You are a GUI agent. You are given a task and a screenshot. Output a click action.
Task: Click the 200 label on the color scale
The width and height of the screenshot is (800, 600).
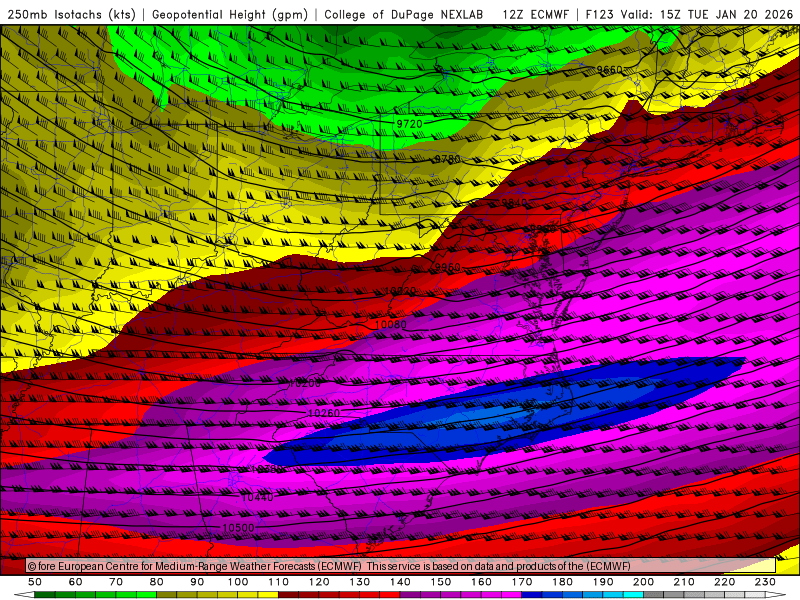point(643,582)
